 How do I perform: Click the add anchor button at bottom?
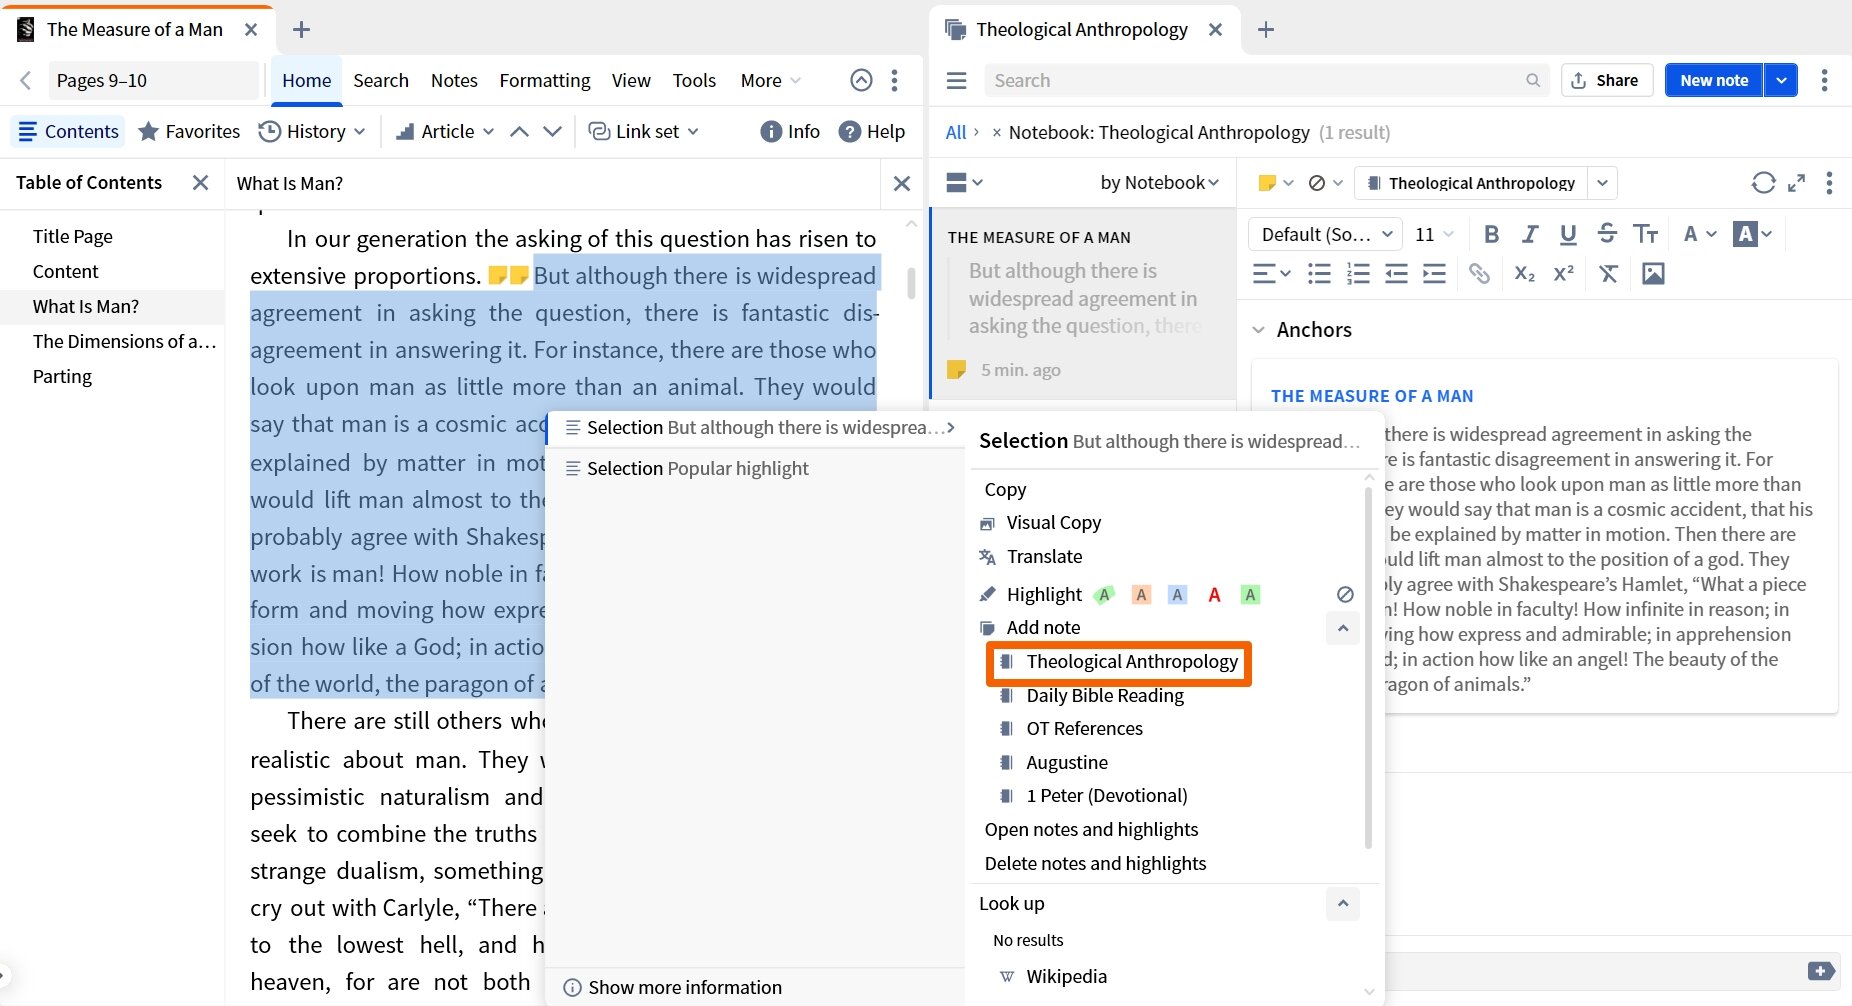tap(1821, 971)
